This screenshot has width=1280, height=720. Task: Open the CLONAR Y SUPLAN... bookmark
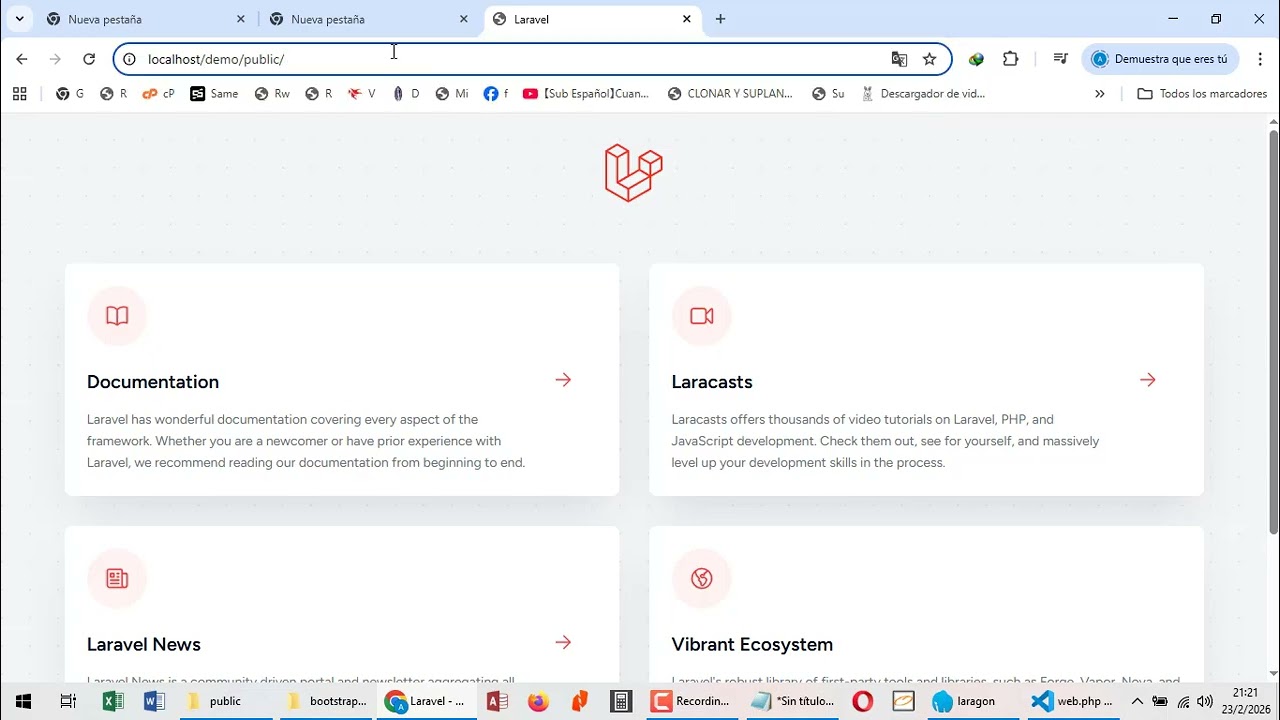click(730, 94)
